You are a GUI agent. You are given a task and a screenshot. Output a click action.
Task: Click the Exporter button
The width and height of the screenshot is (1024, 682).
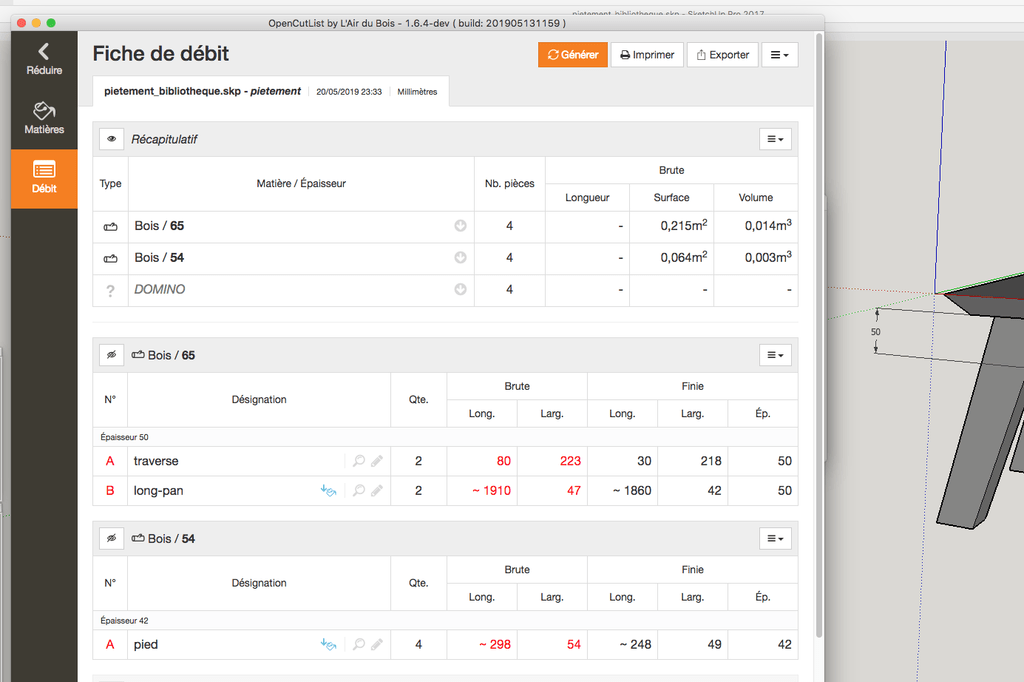tap(723, 55)
